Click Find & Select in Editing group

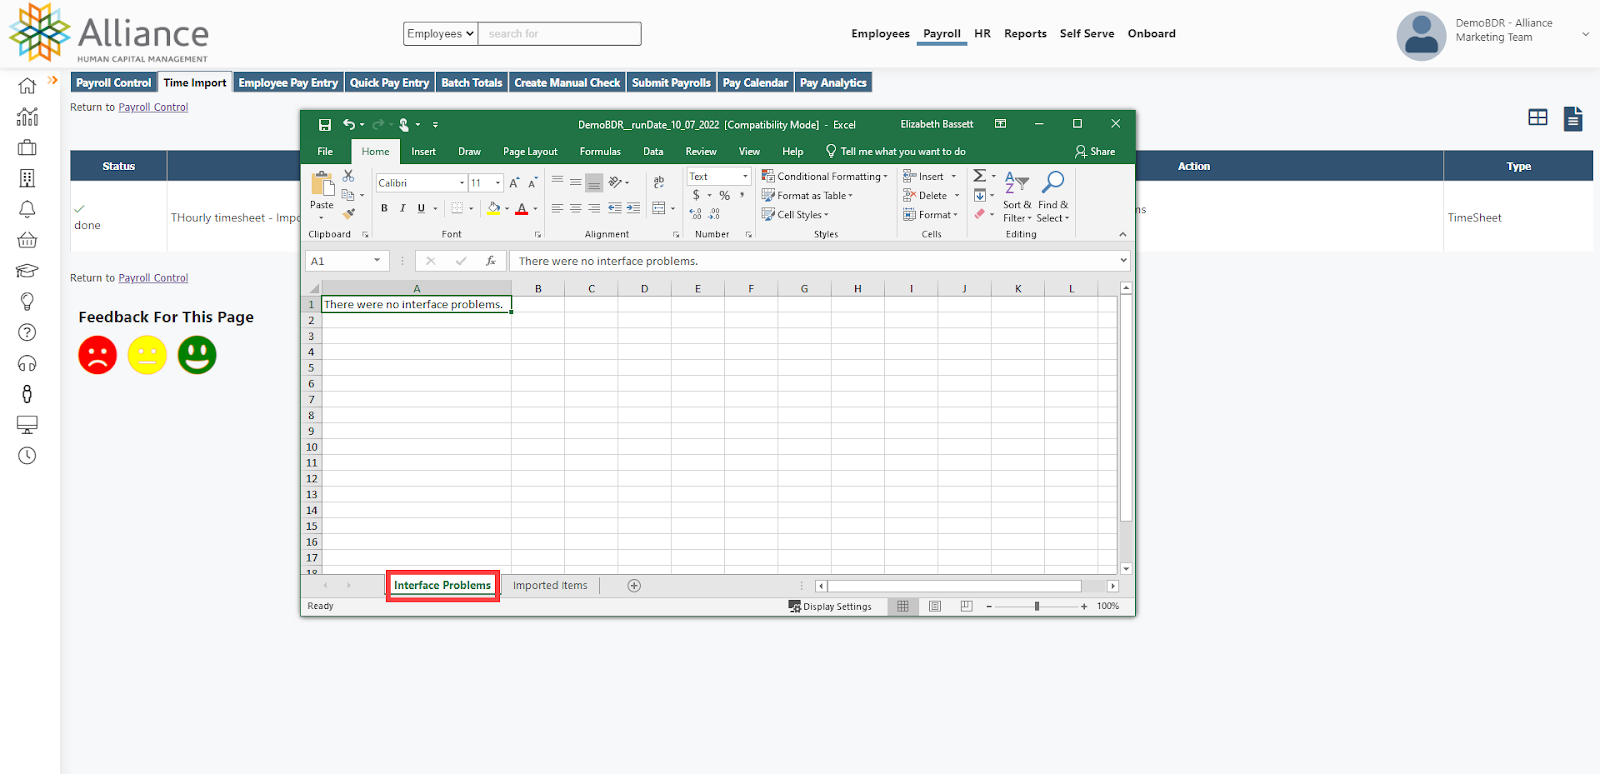[1052, 197]
